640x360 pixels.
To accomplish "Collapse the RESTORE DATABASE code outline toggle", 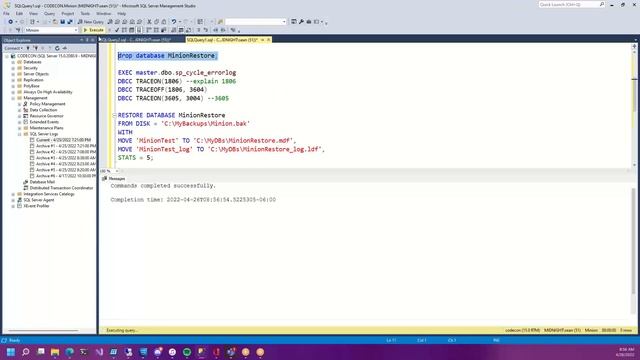I will [114, 116].
